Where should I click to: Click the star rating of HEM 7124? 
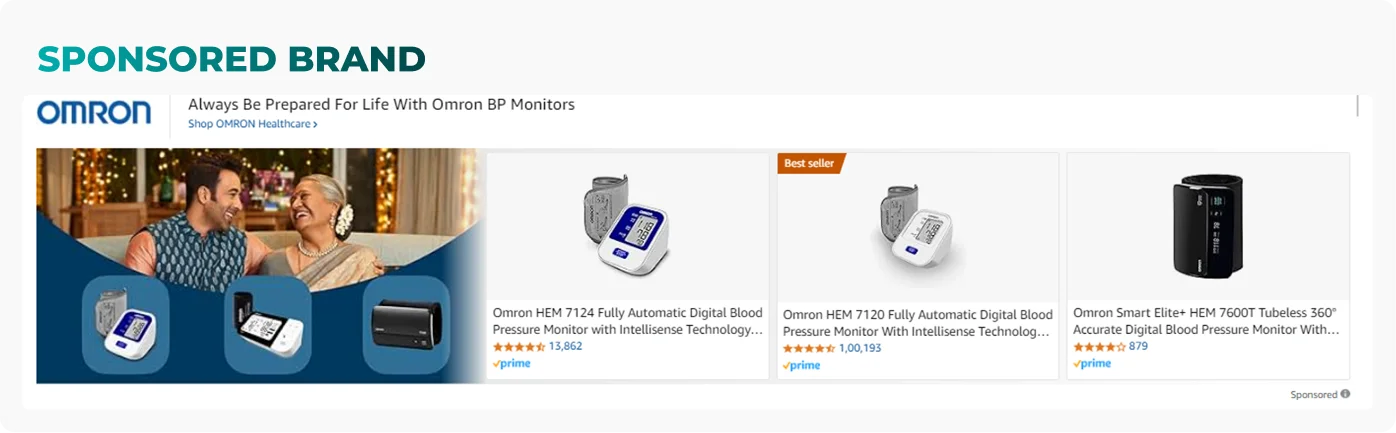point(519,346)
